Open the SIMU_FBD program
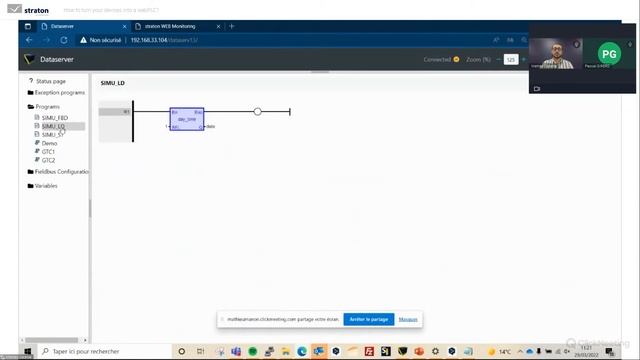 55,118
